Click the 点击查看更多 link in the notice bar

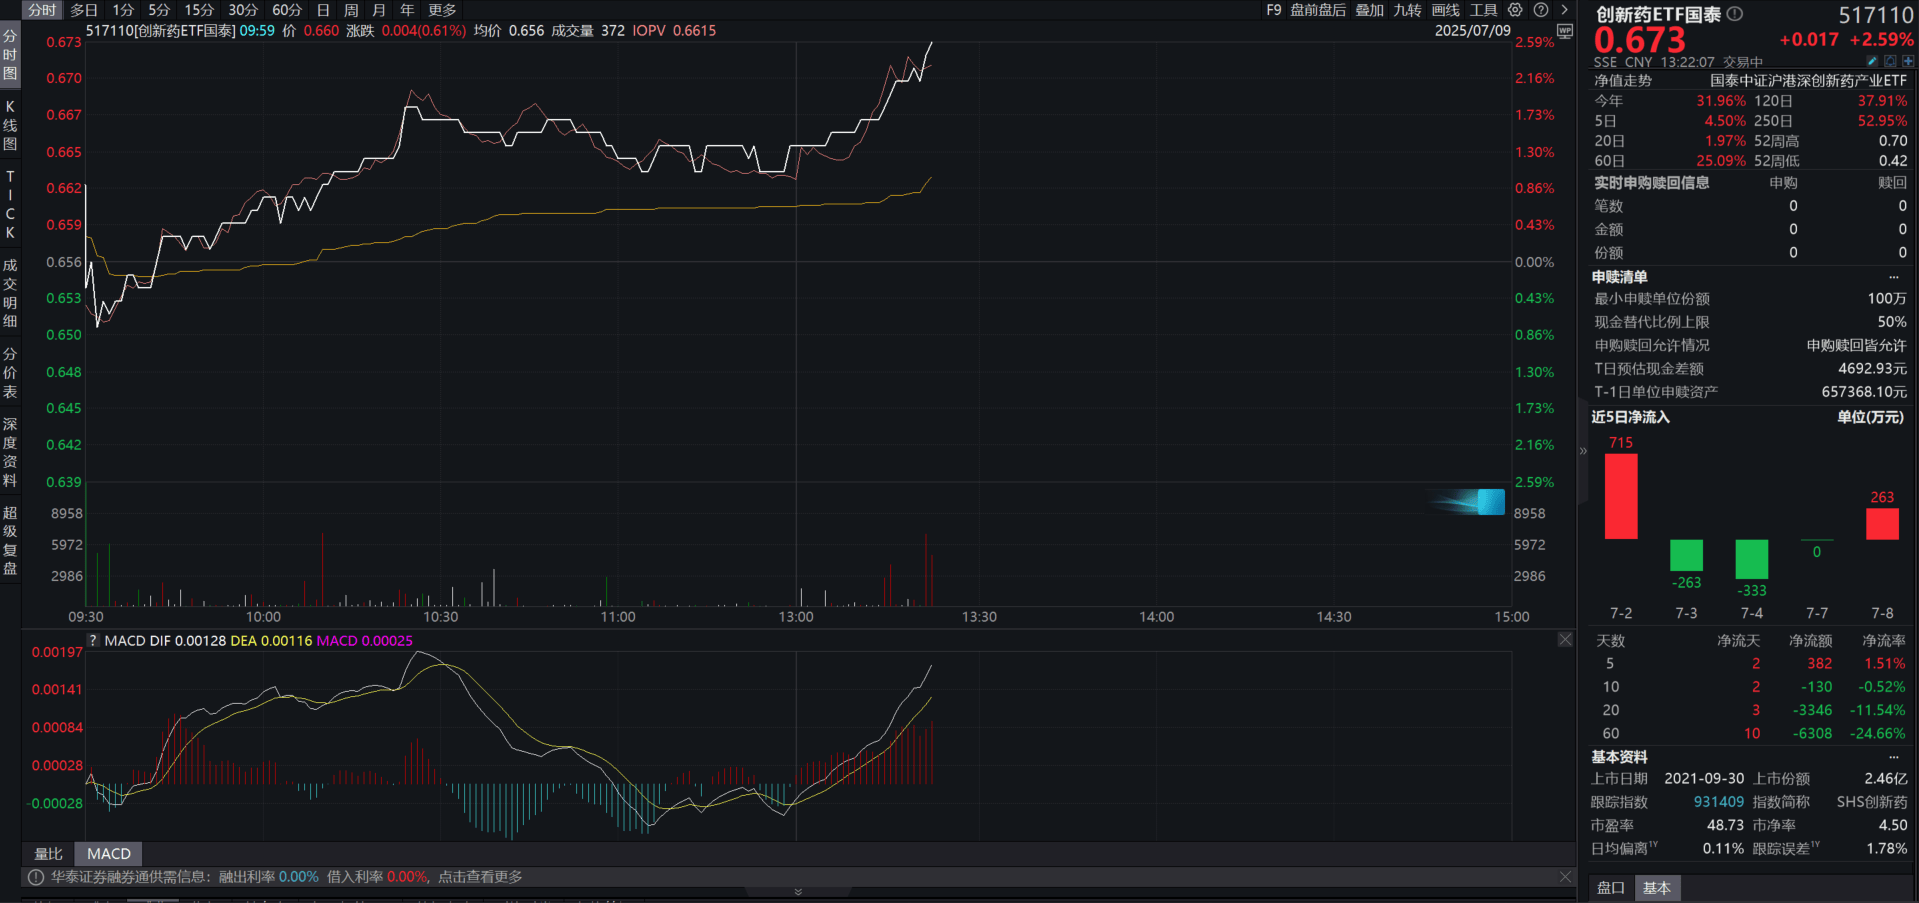[481, 877]
